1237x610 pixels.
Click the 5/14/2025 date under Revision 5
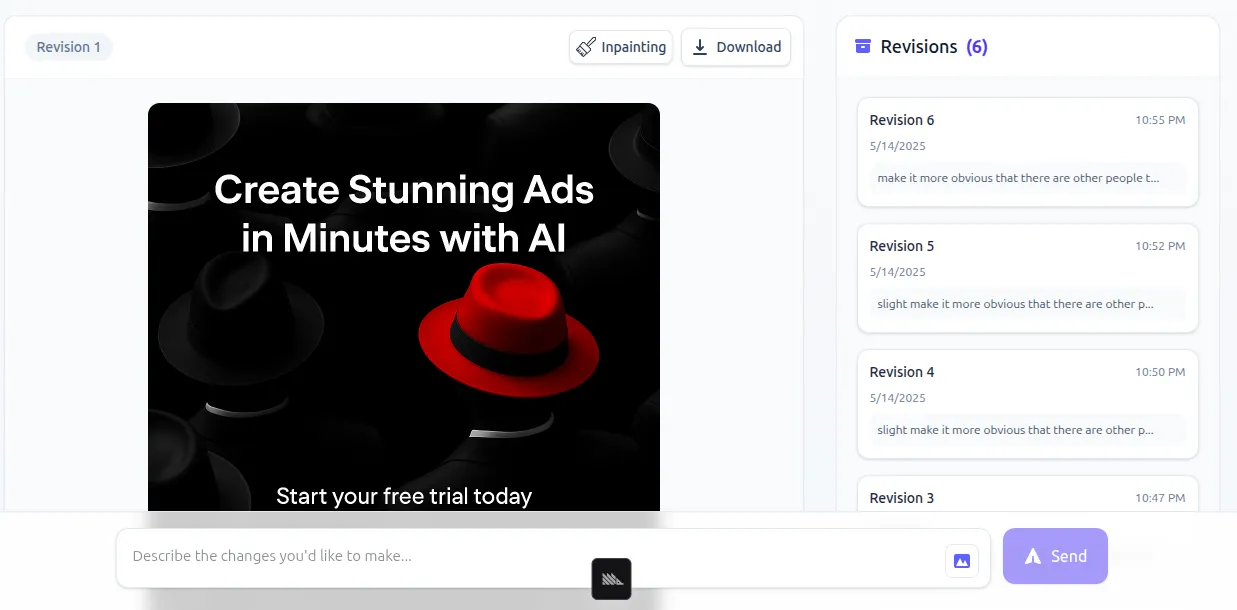click(898, 272)
